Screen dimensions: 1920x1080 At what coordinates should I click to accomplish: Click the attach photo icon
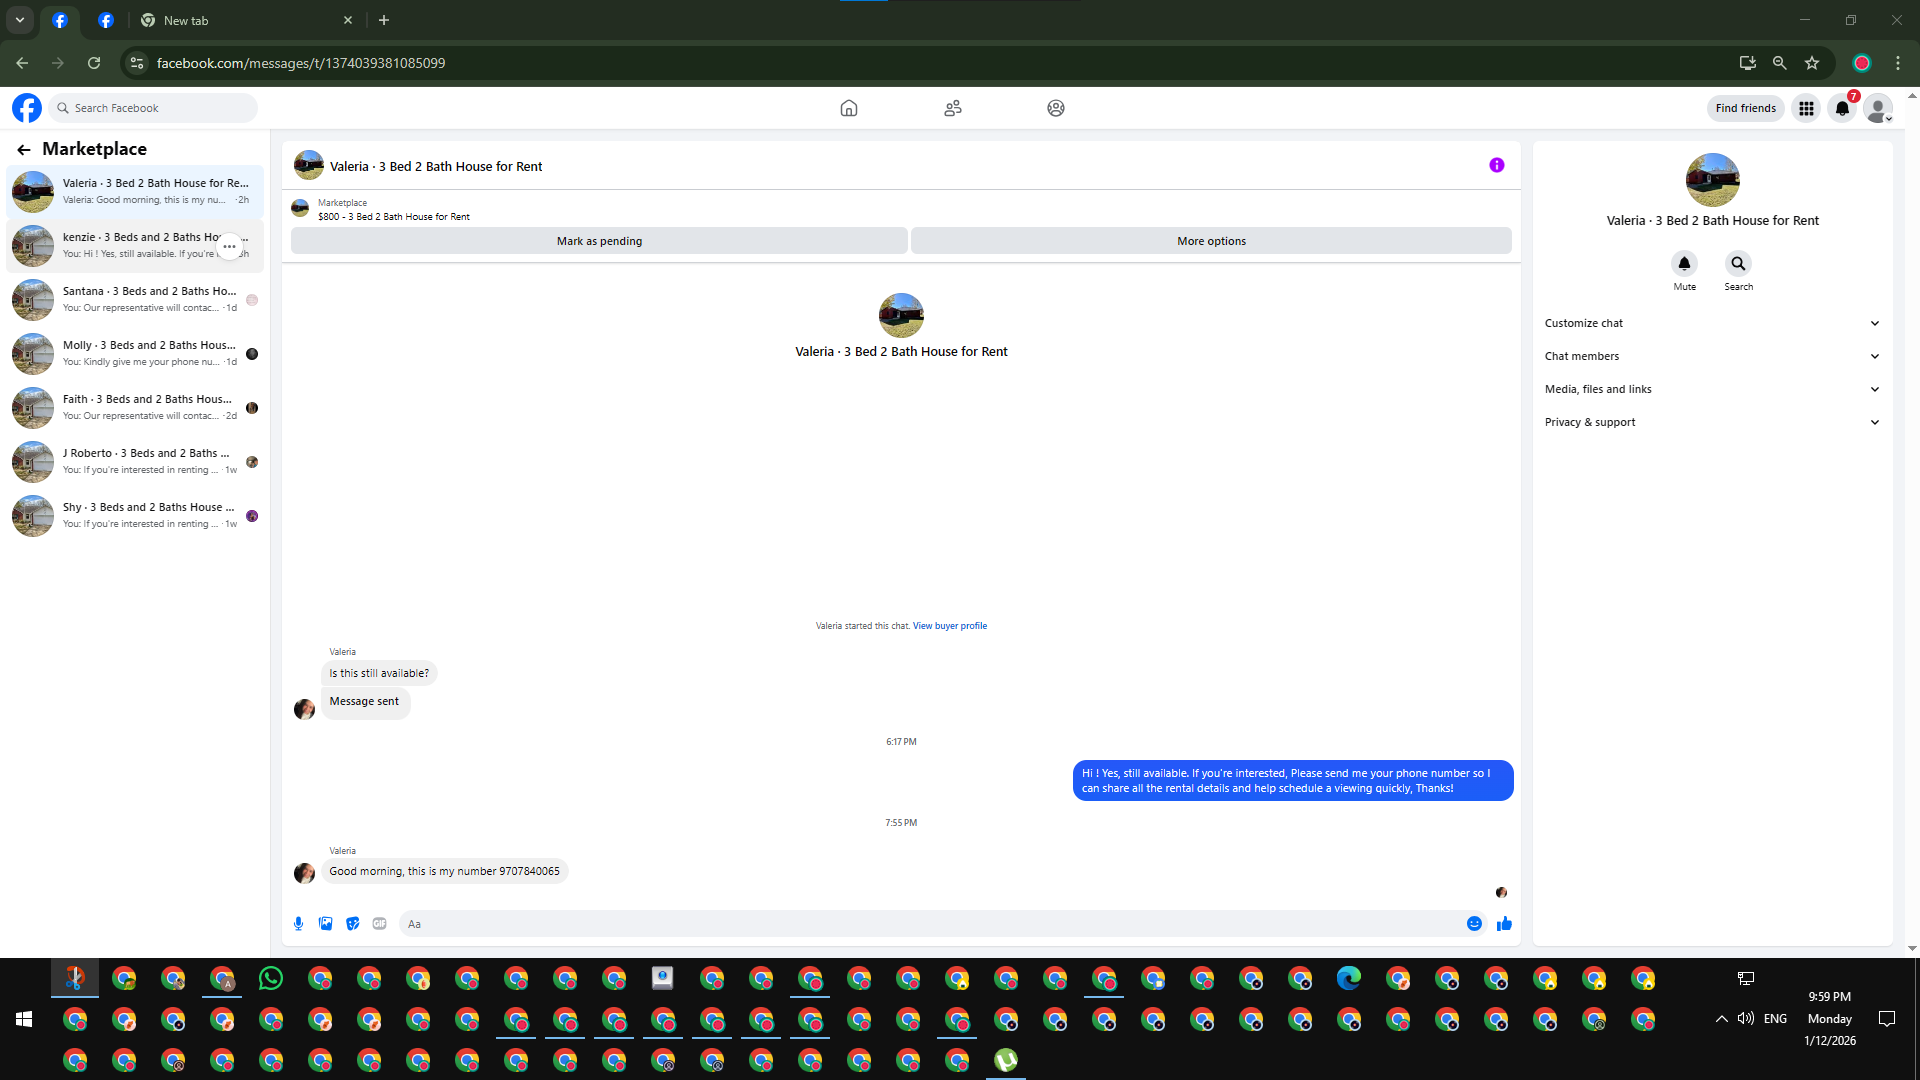click(x=325, y=924)
